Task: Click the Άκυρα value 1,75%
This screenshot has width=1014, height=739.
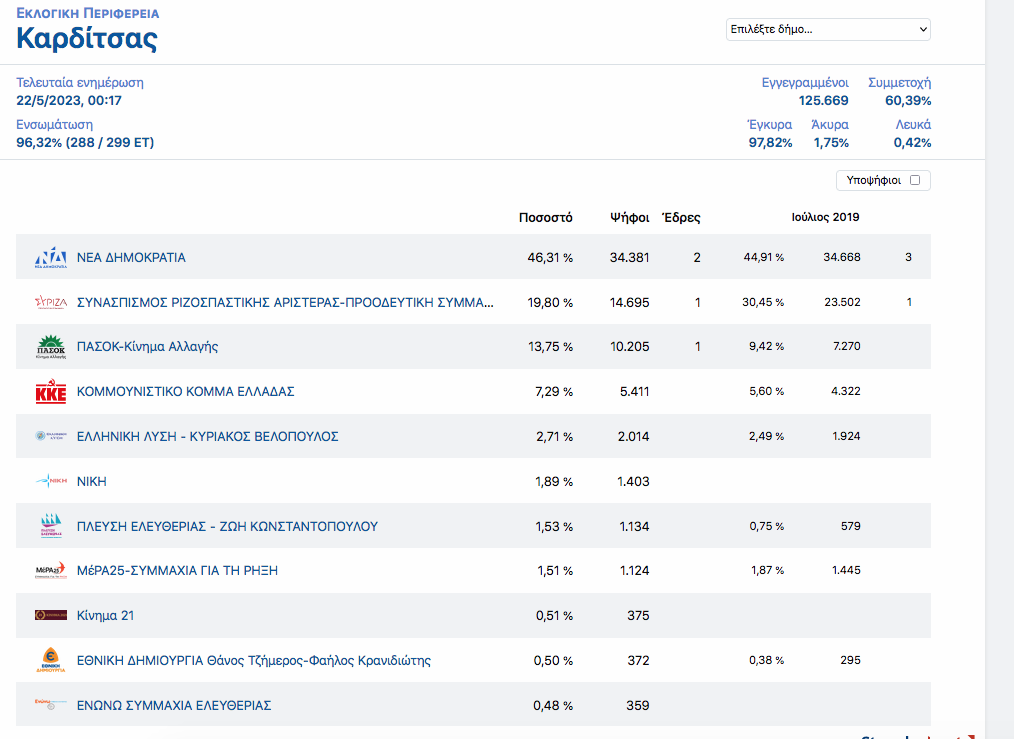Action: 831,142
